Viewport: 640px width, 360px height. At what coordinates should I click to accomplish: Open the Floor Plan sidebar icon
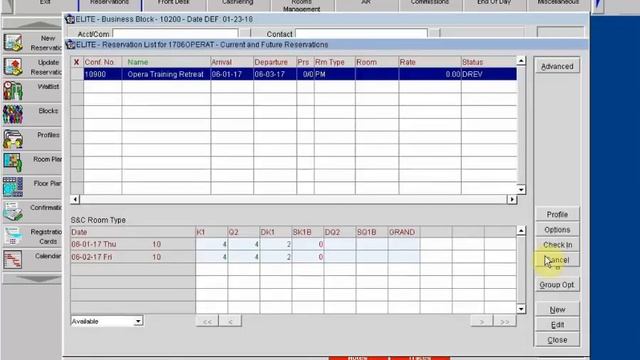pyautogui.click(x=13, y=187)
